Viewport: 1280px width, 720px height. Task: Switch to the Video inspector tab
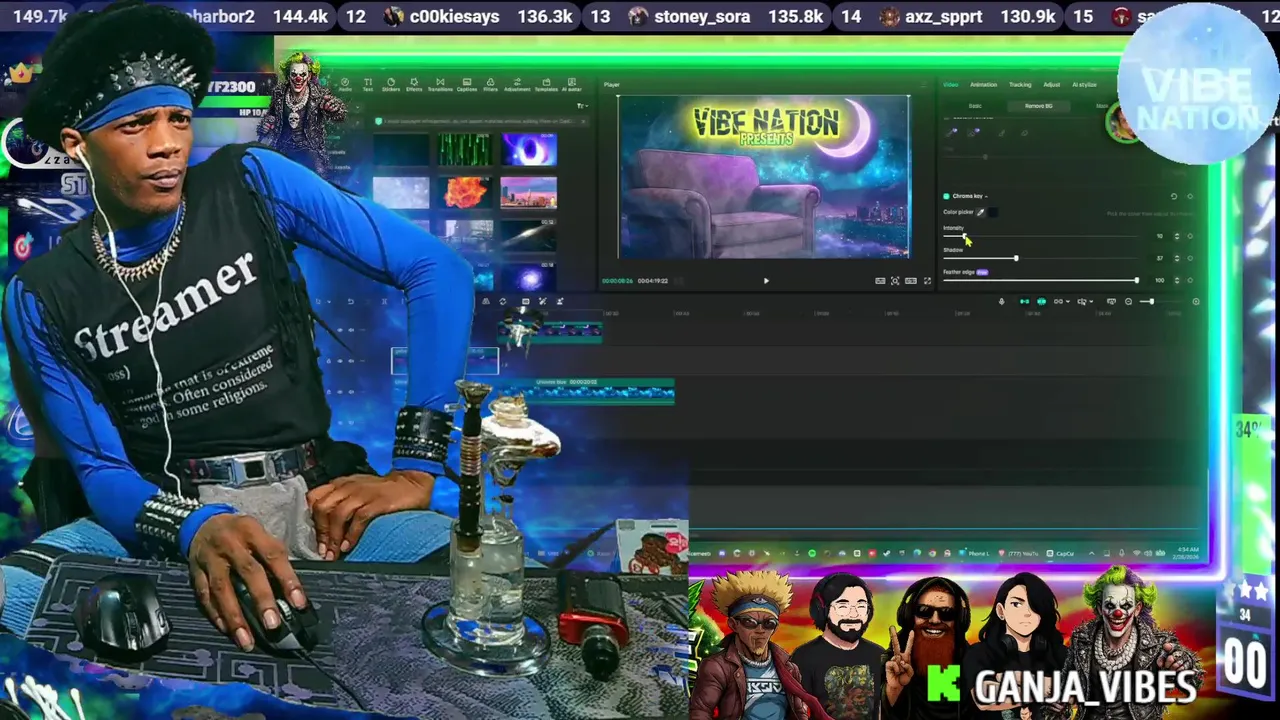pos(950,85)
